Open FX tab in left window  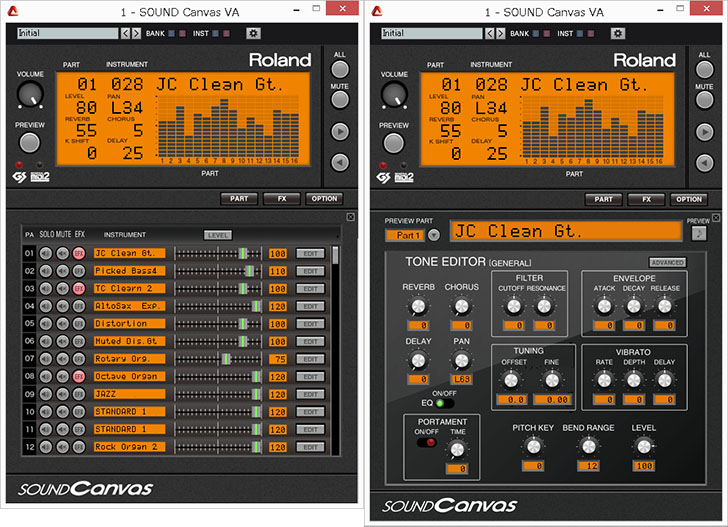click(x=282, y=199)
